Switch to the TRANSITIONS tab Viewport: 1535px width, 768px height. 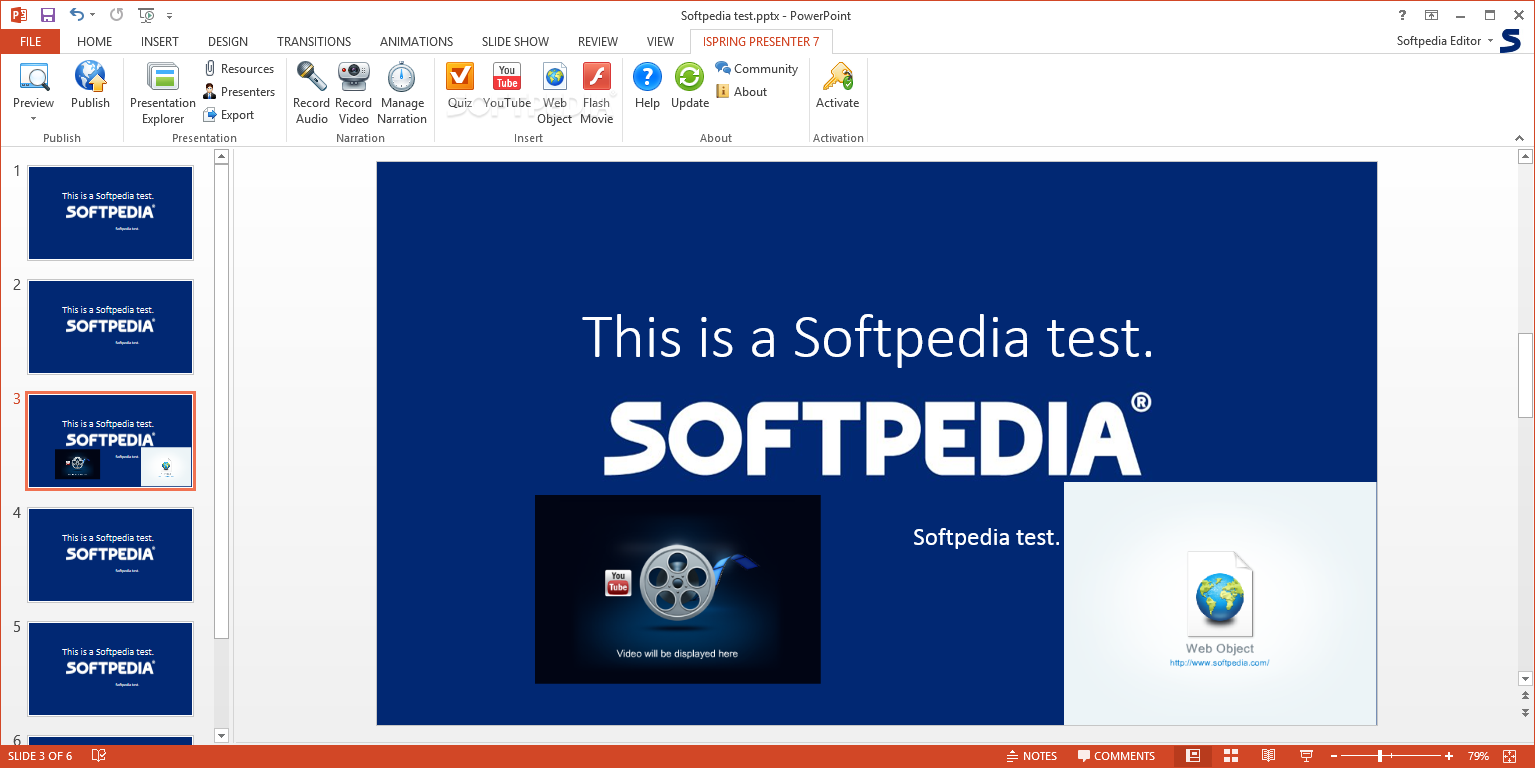click(x=314, y=42)
